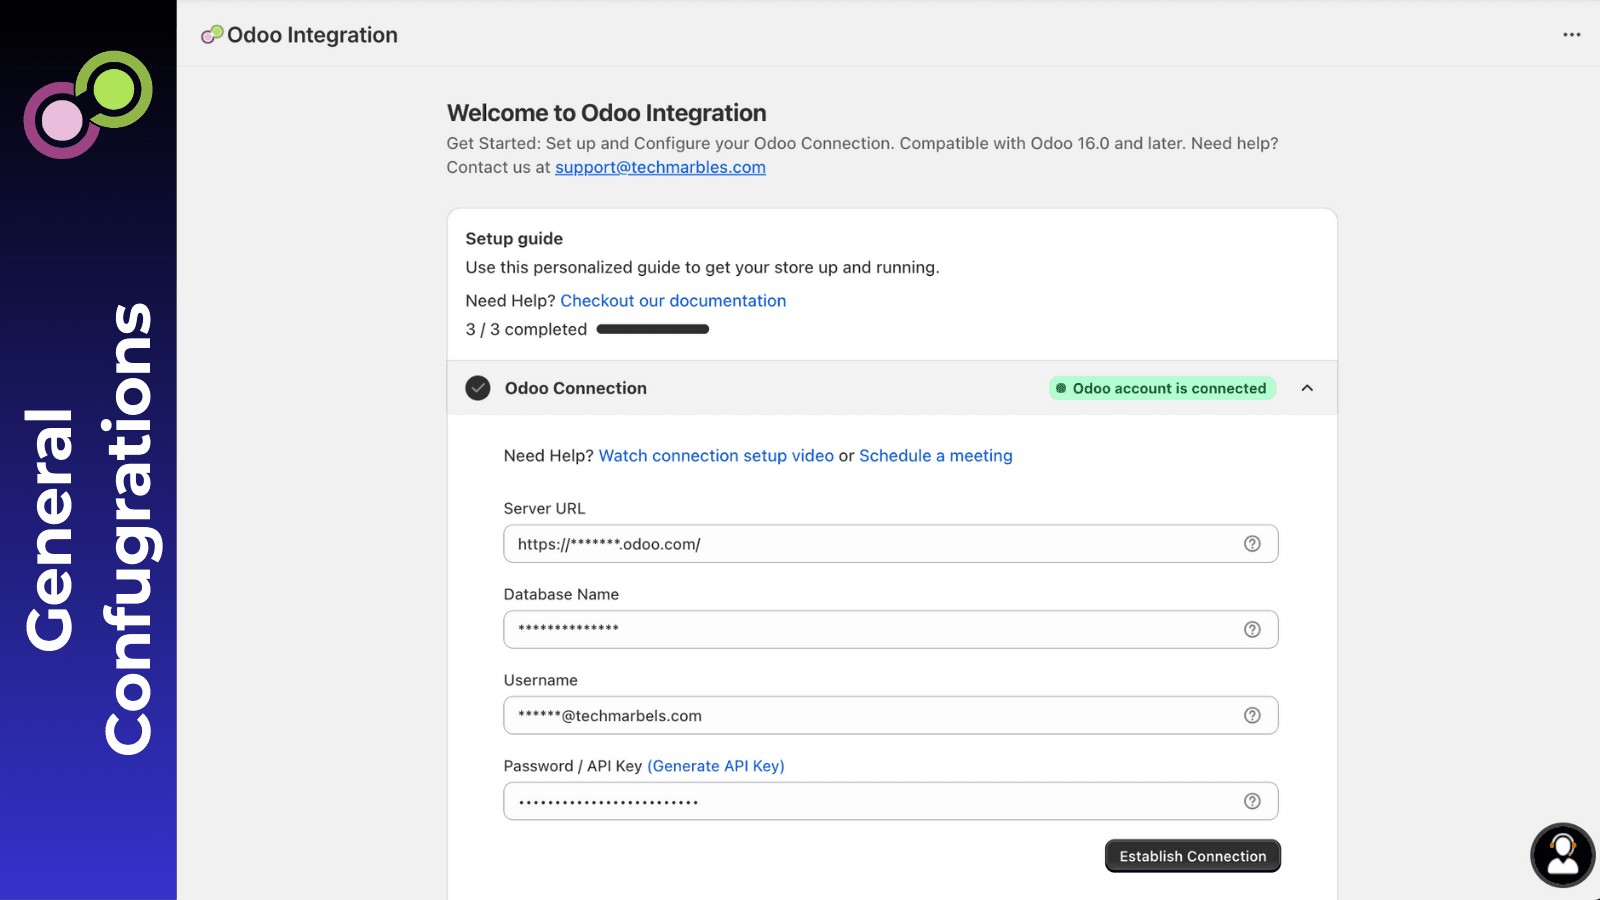1600x900 pixels.
Task: Click the Password / API Key help icon
Action: [1252, 801]
